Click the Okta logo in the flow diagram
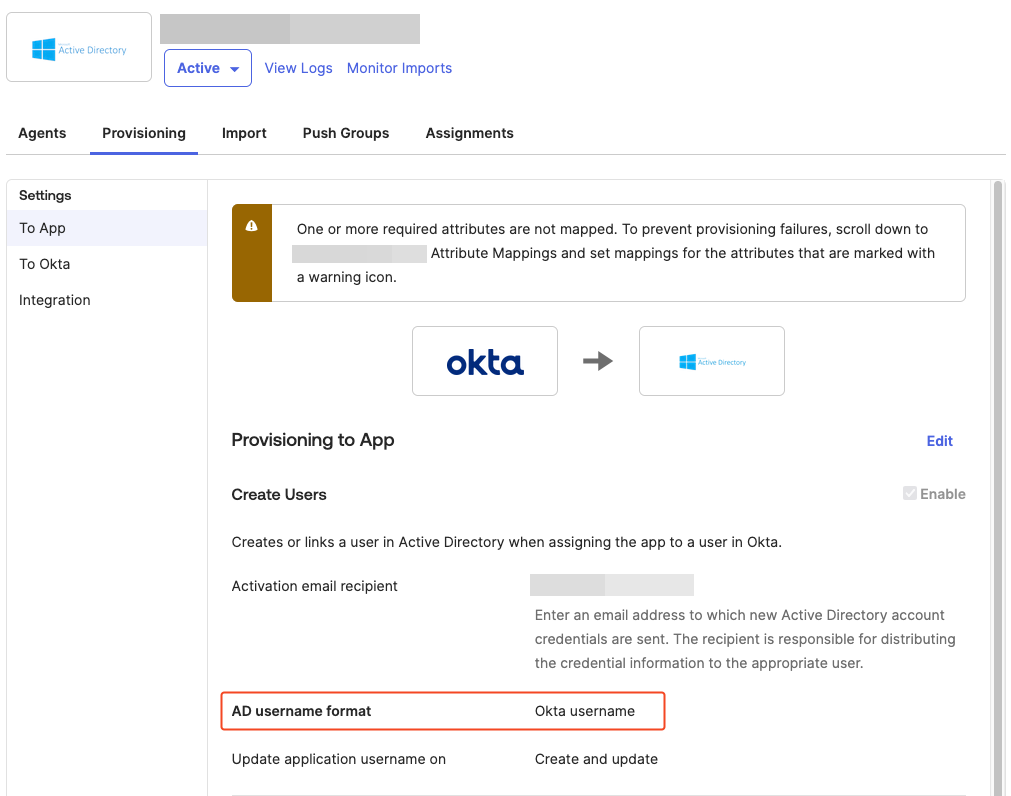This screenshot has height=796, width=1011. [484, 361]
